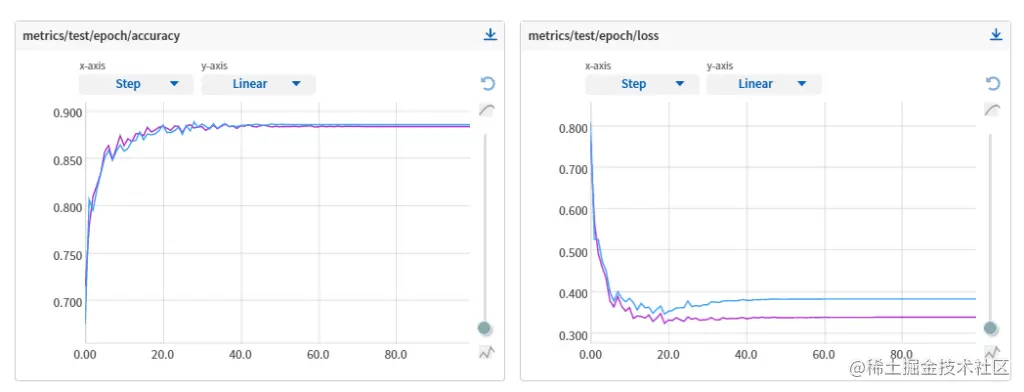The image size is (1024, 392).
Task: Reset zoom on the accuracy chart
Action: 488,84
